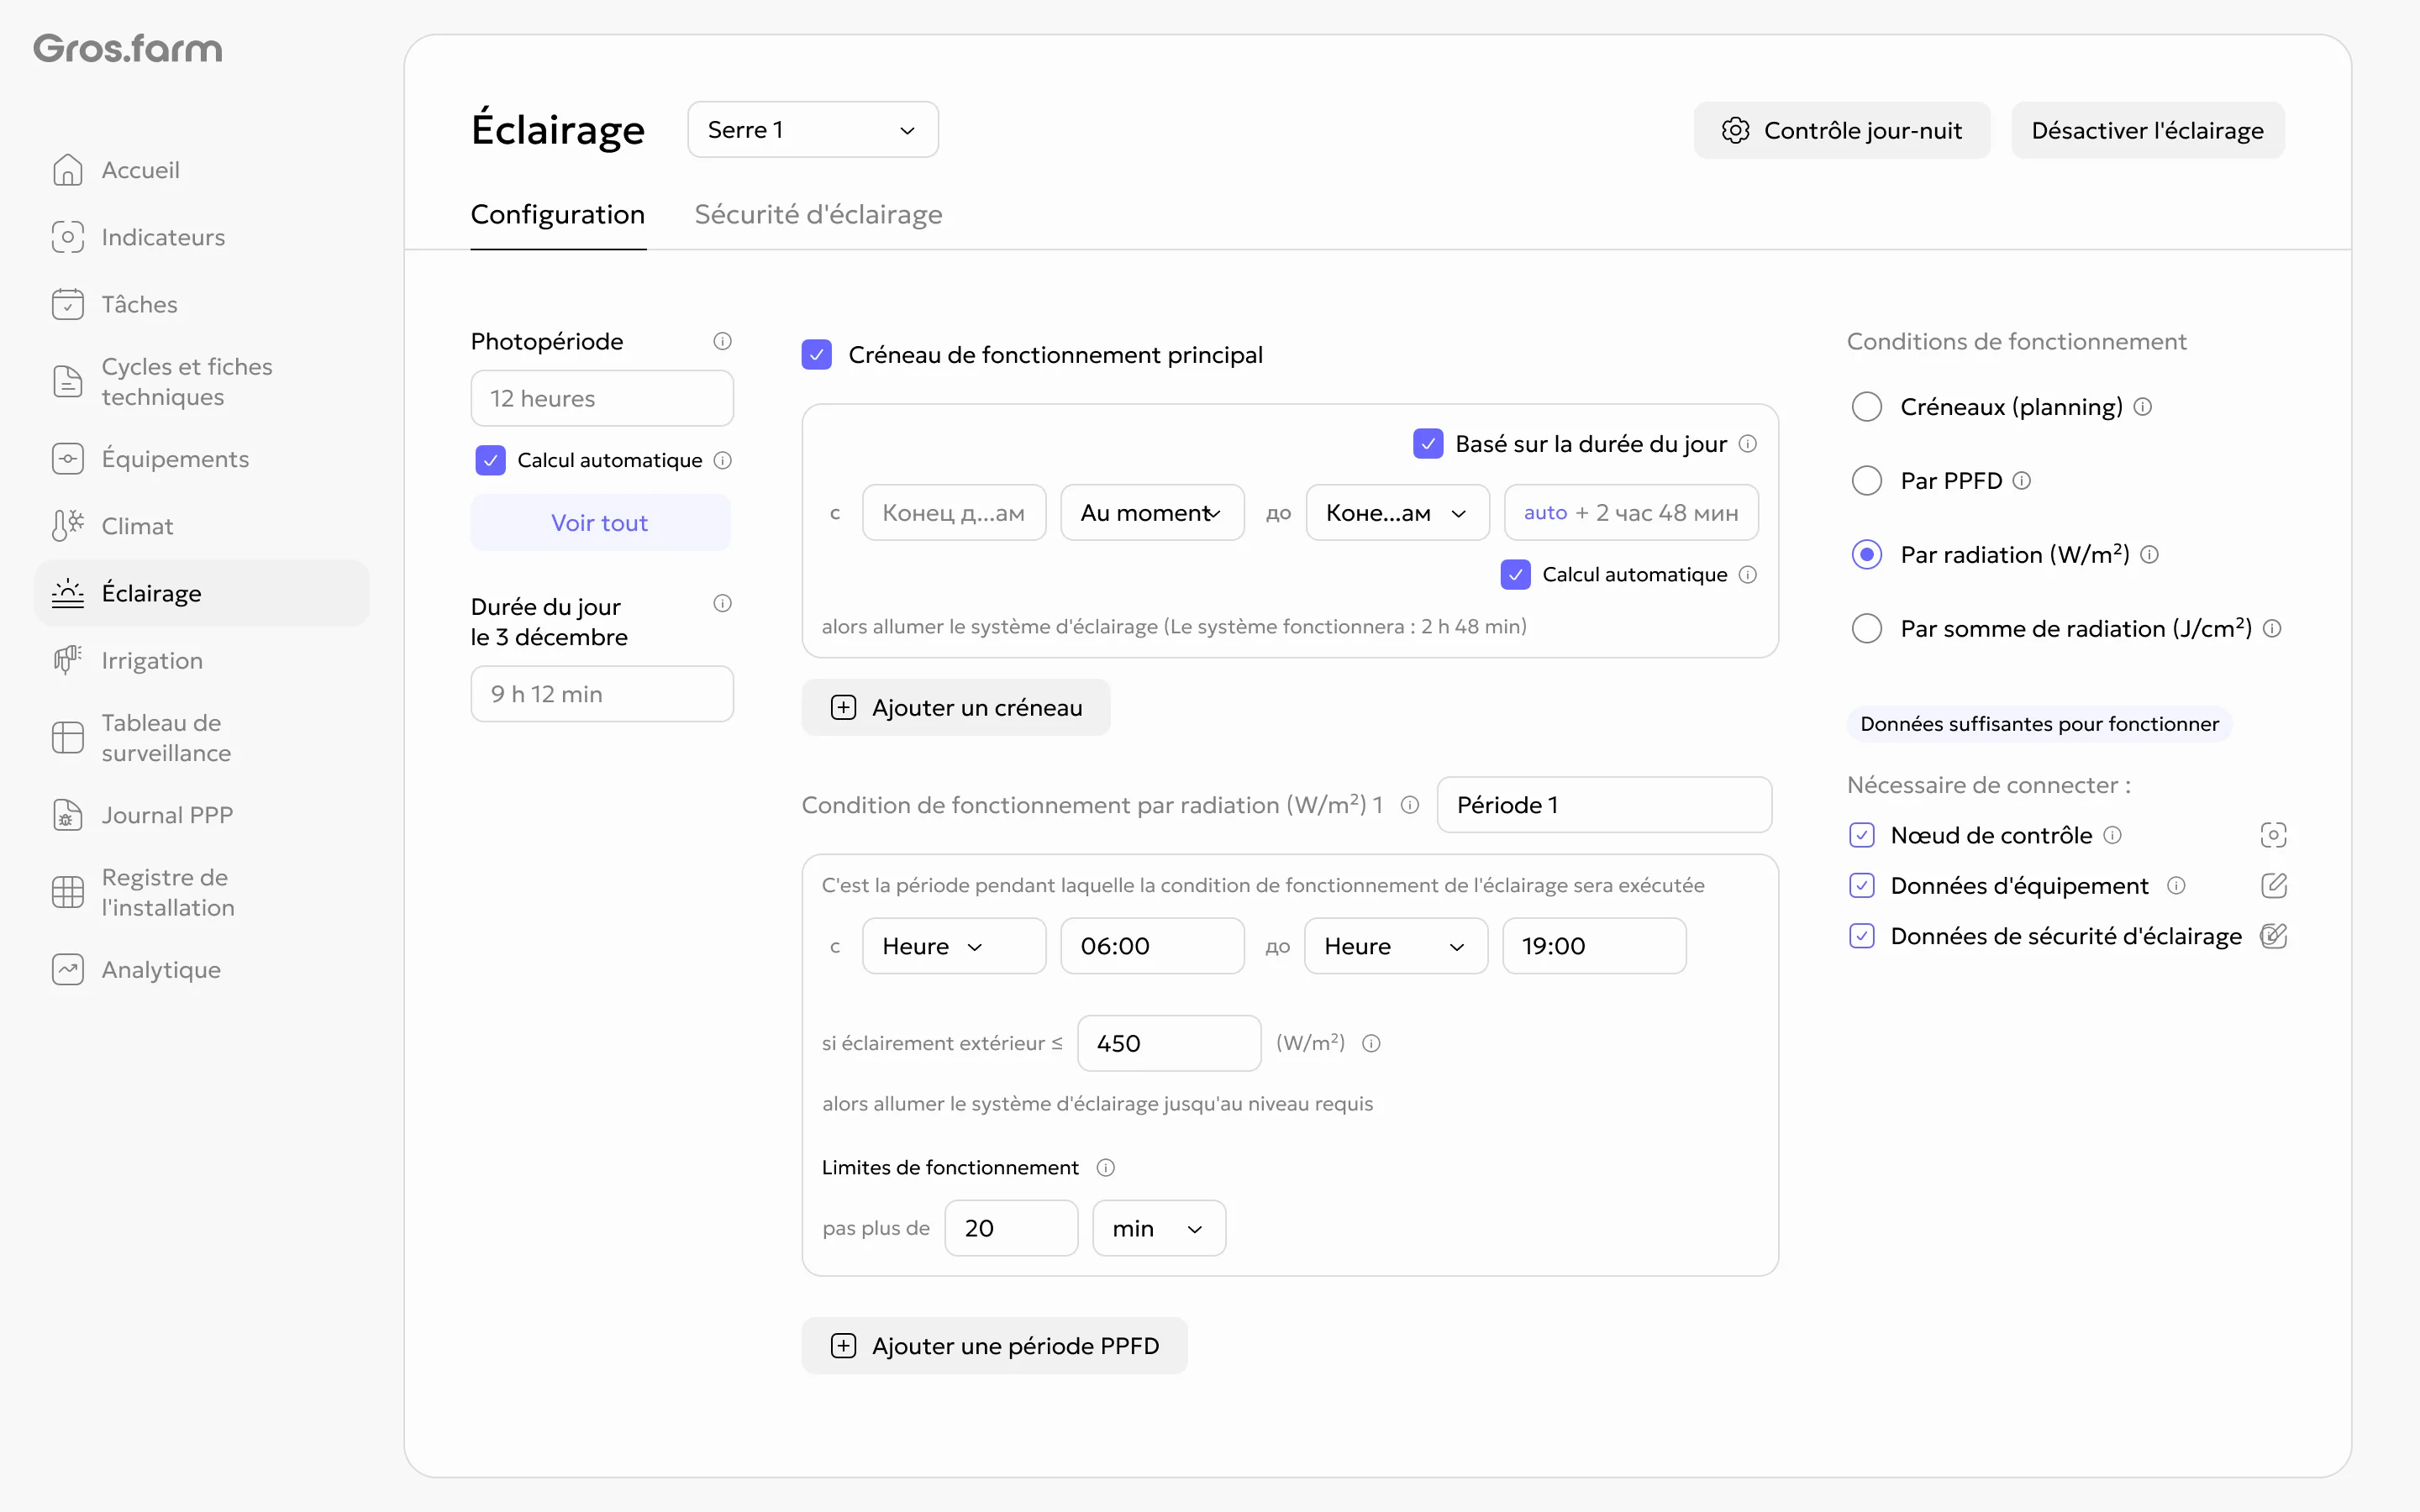The height and width of the screenshot is (1512, 2420).
Task: Open Indicateurs icon in sidebar
Action: coord(67,237)
